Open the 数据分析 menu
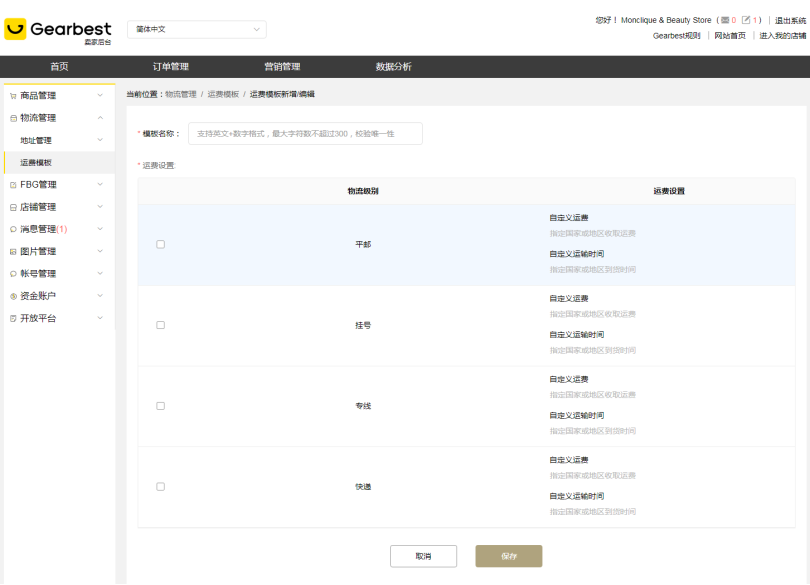Viewport: 810px width, 585px height. pos(395,65)
